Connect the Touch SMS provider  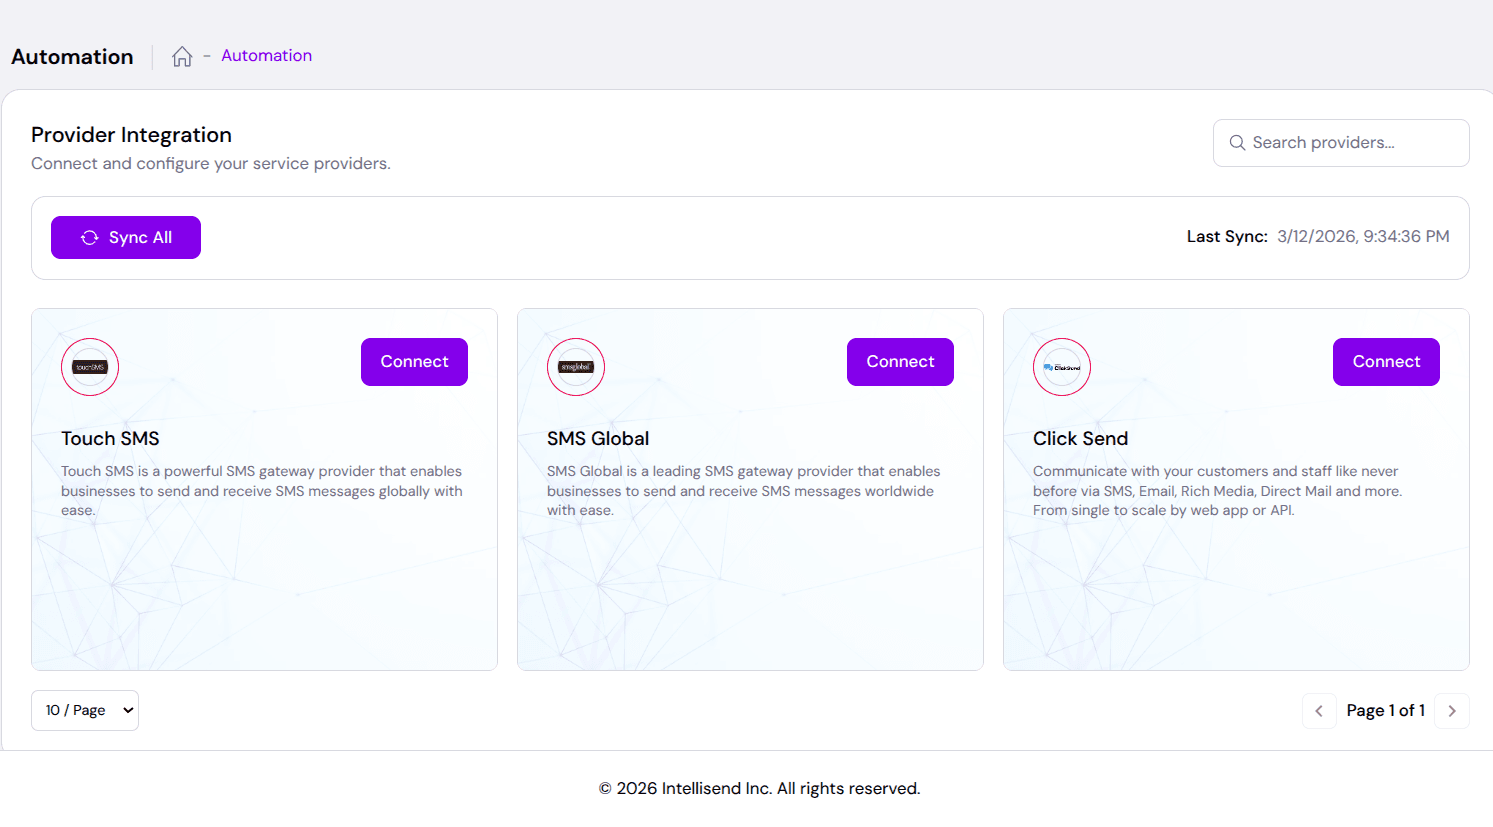pyautogui.click(x=414, y=362)
